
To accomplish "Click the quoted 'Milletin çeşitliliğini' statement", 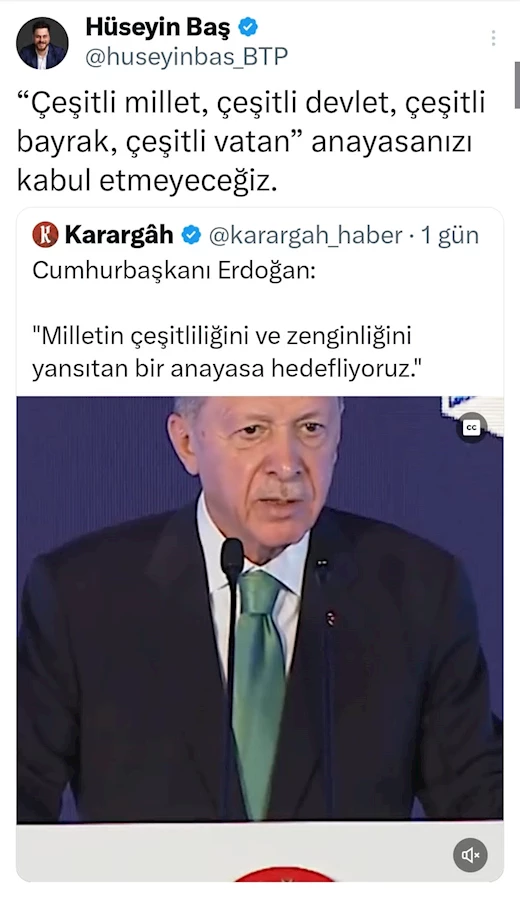I will pyautogui.click(x=224, y=352).
